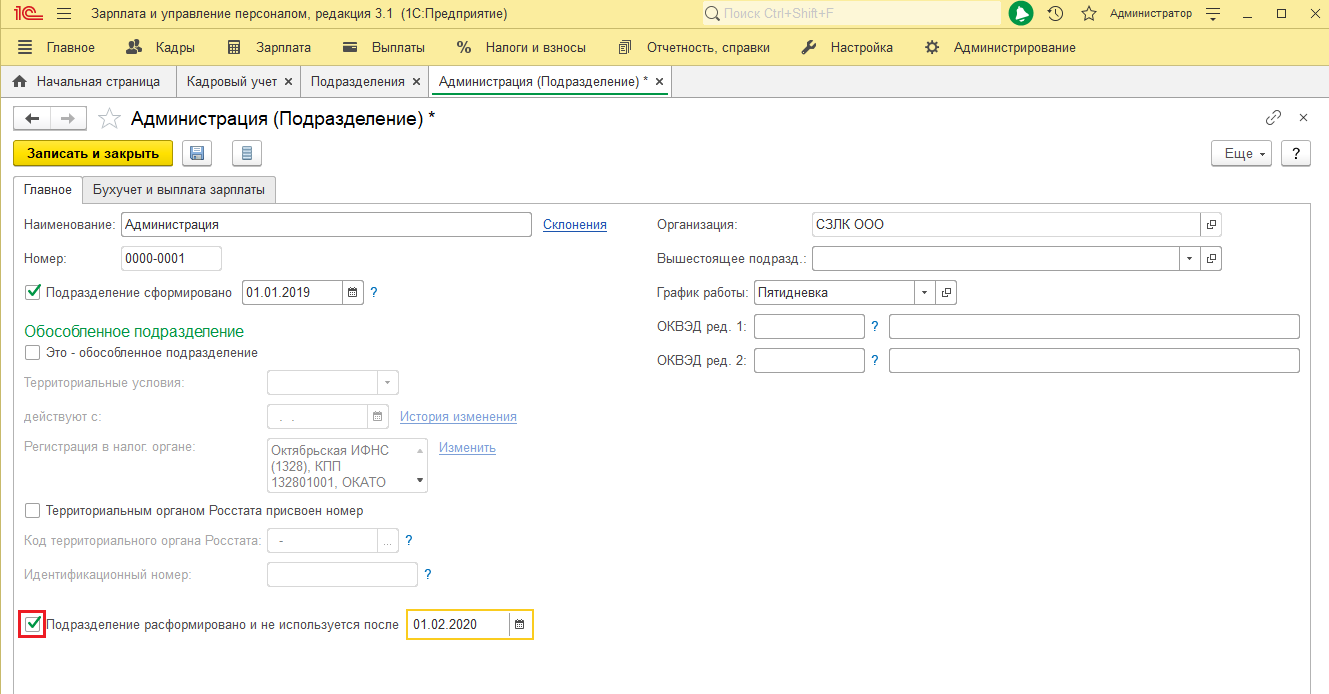Screen dimensions: 1329x694
Task: Switch to Подразделения tab
Action: click(358, 82)
